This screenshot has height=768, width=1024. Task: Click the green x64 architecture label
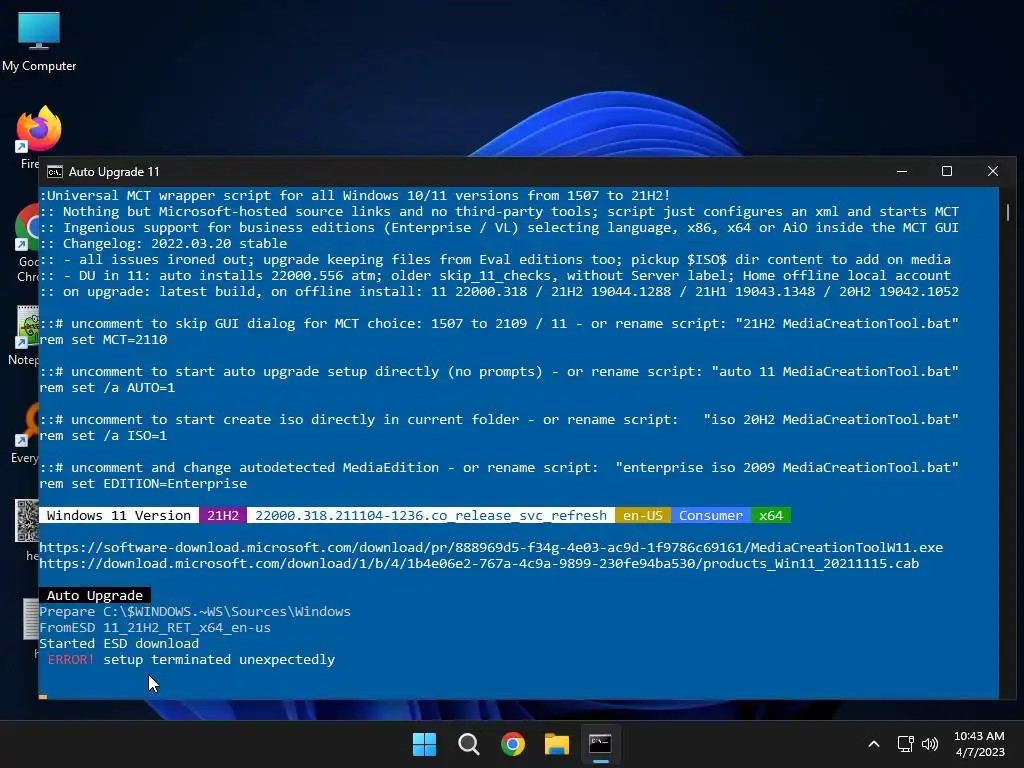771,515
